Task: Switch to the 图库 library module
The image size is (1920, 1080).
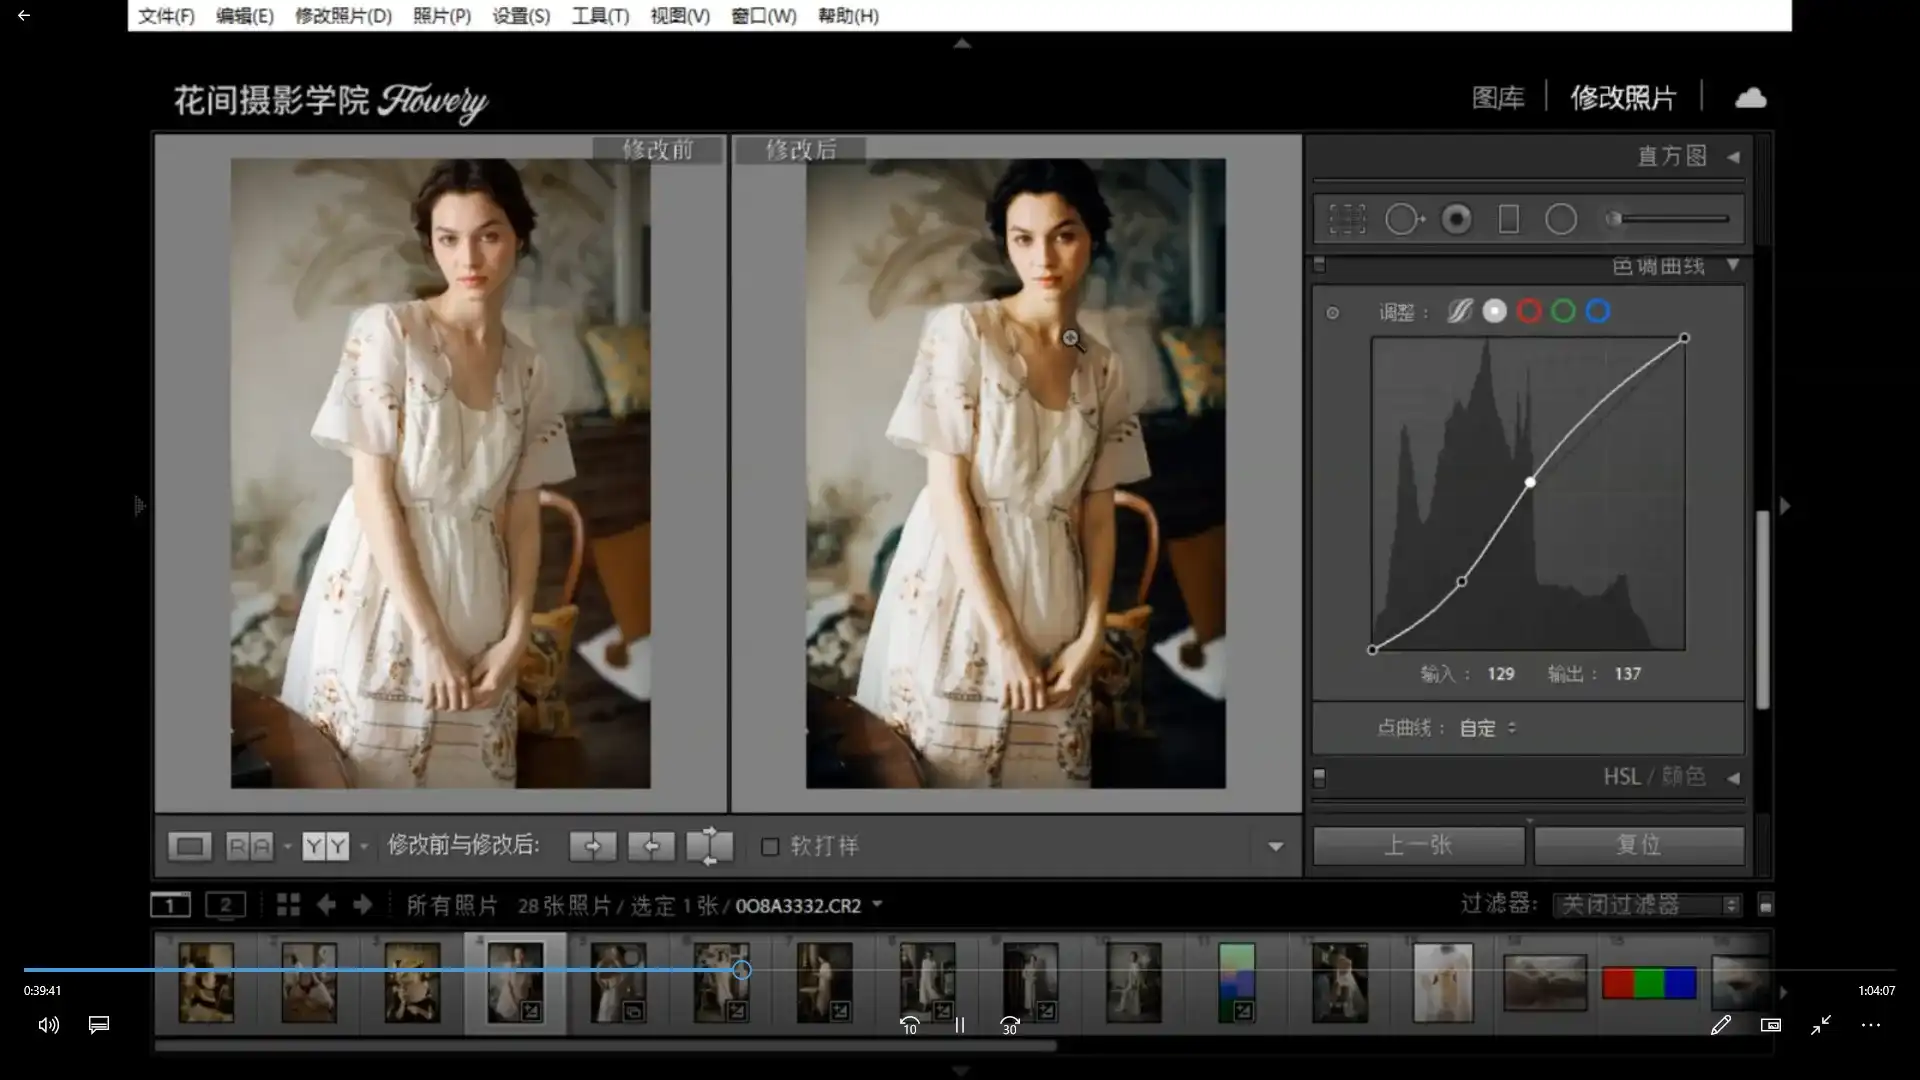Action: [1497, 98]
